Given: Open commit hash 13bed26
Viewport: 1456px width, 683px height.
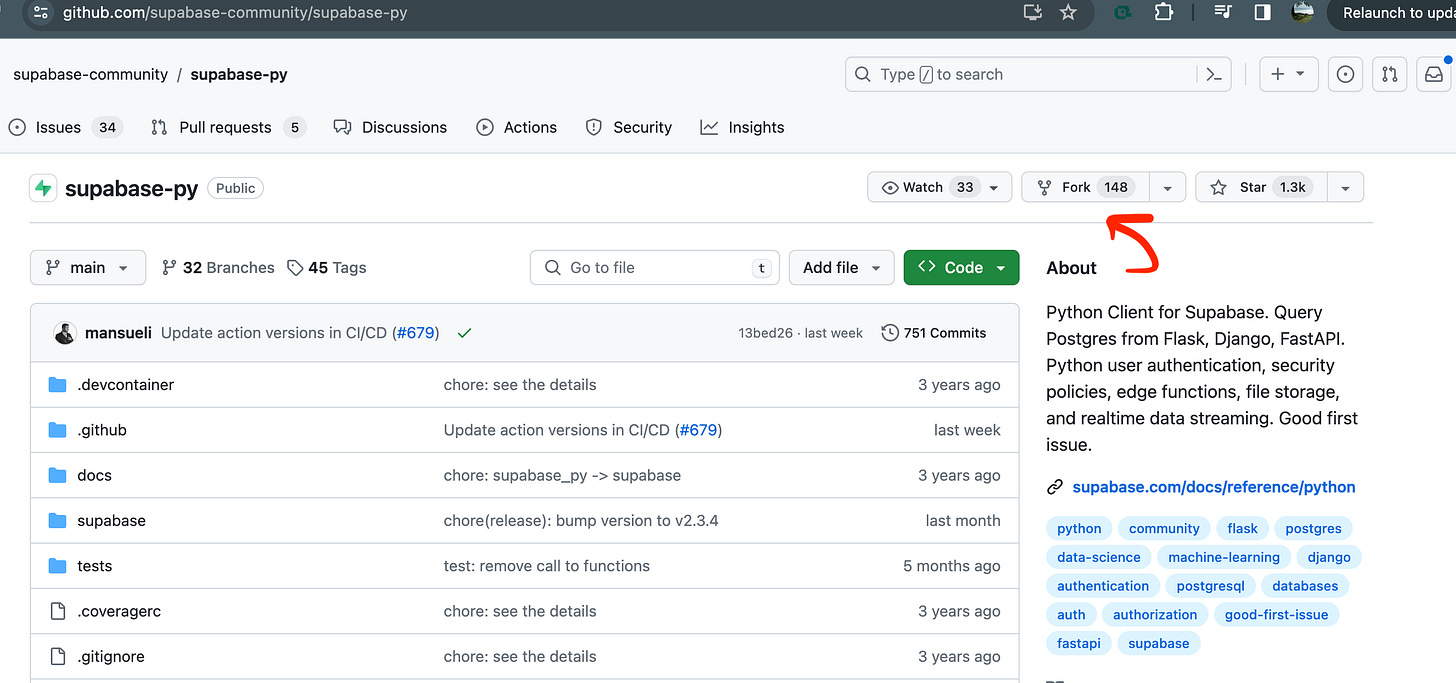Looking at the screenshot, I should (767, 333).
